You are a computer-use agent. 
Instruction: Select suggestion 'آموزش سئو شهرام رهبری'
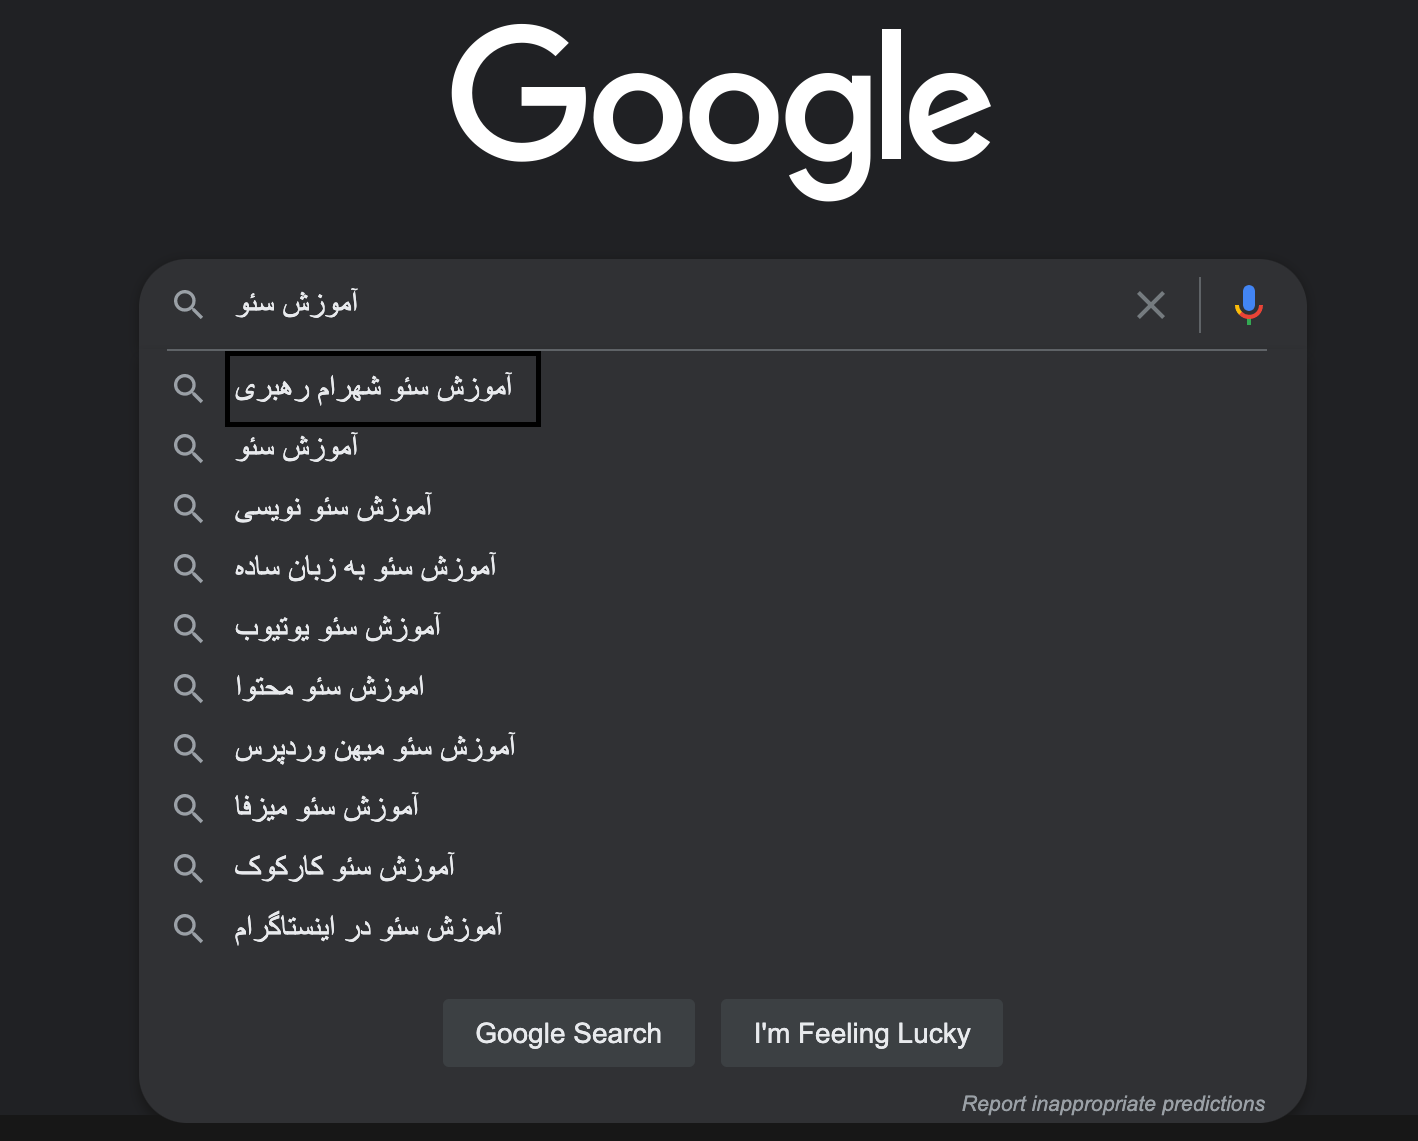pos(374,388)
